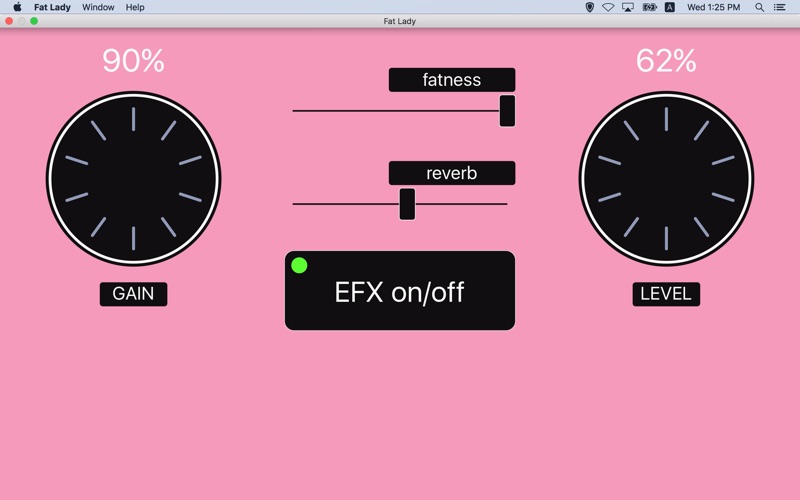This screenshot has width=800, height=500.
Task: Open the AirPlay display menu
Action: pyautogui.click(x=628, y=7)
